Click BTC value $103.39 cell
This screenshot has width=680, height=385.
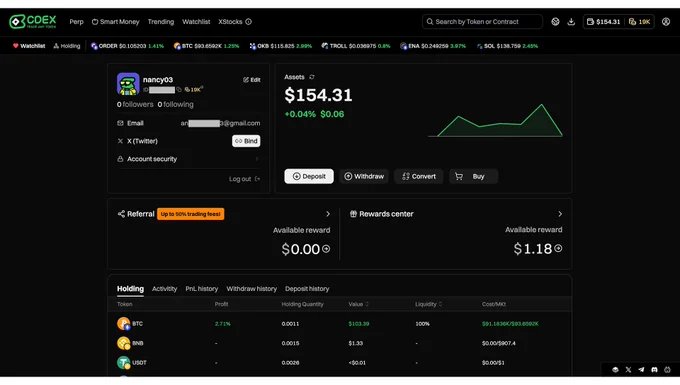click(x=359, y=324)
